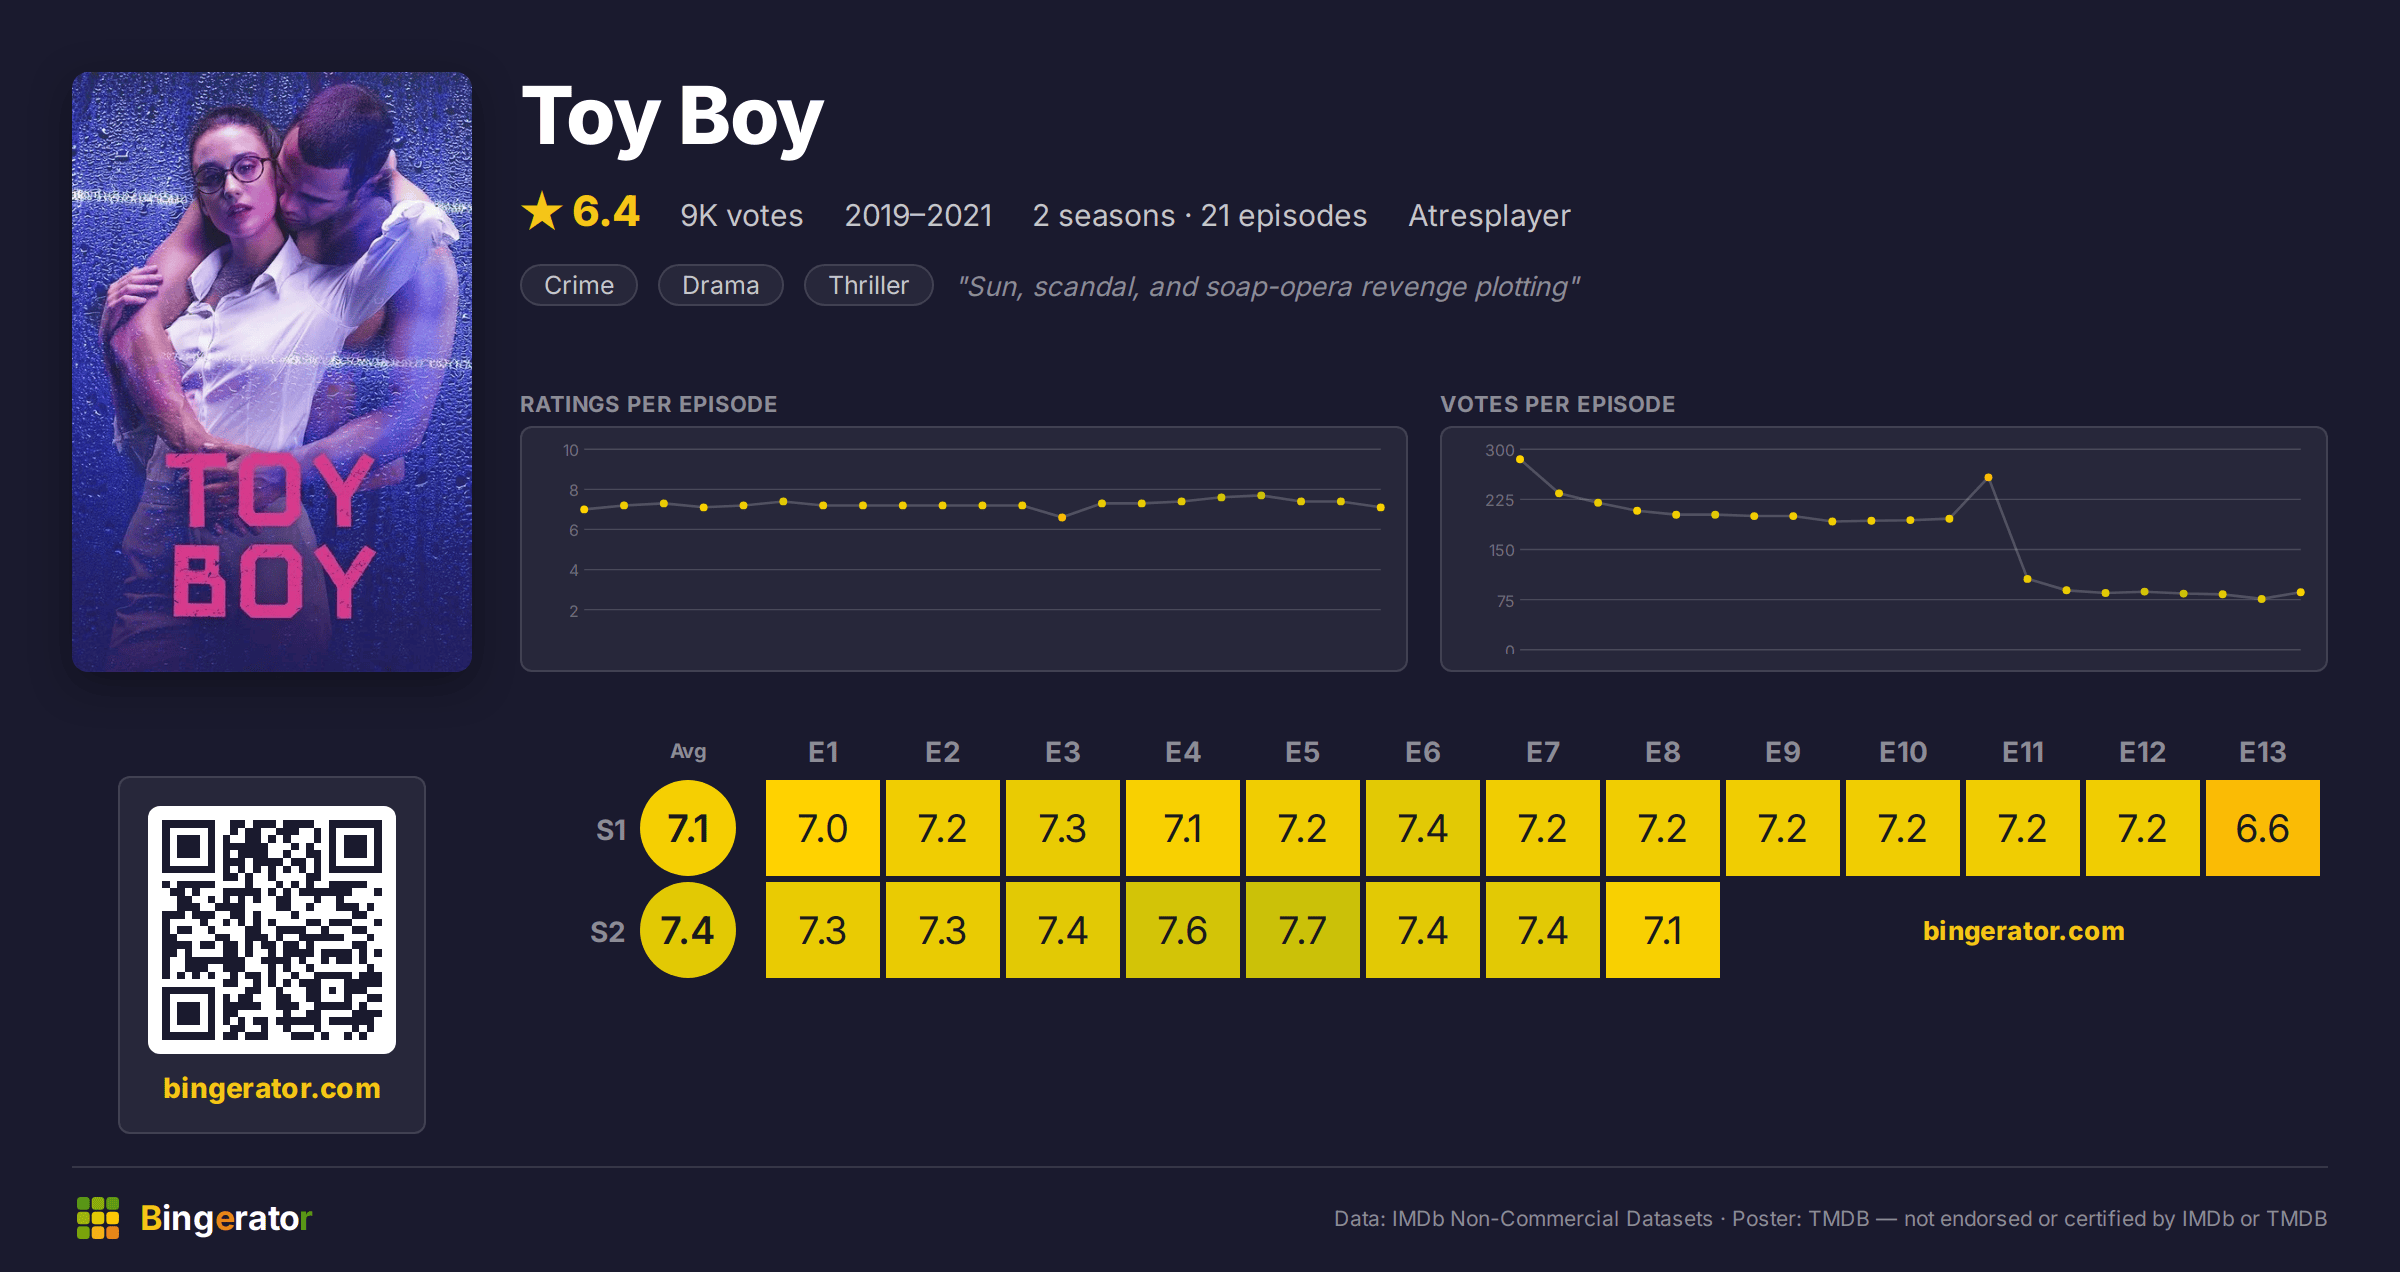Select the Drama genre tag
Viewport: 2400px width, 1272px height.
tap(721, 286)
